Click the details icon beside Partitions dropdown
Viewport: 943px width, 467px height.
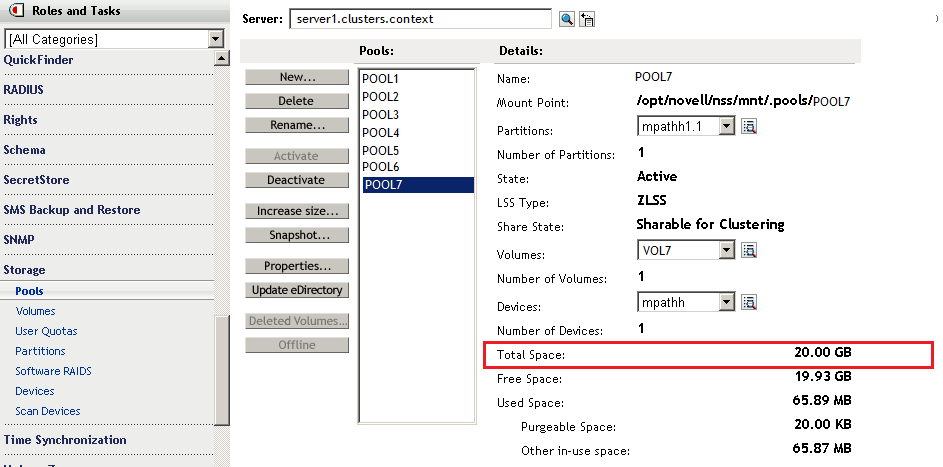749,126
